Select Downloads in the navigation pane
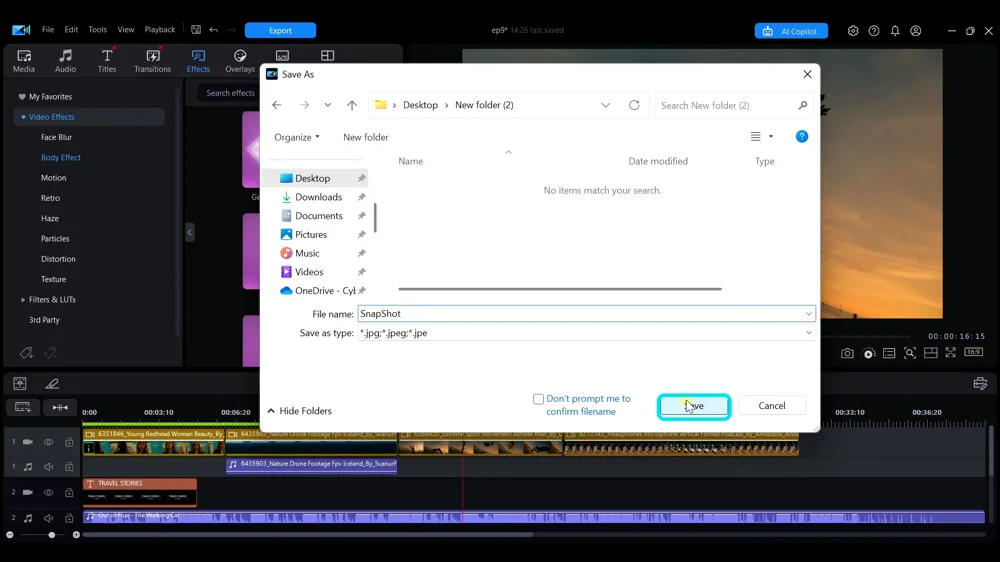The width and height of the screenshot is (1000, 562). (x=318, y=197)
